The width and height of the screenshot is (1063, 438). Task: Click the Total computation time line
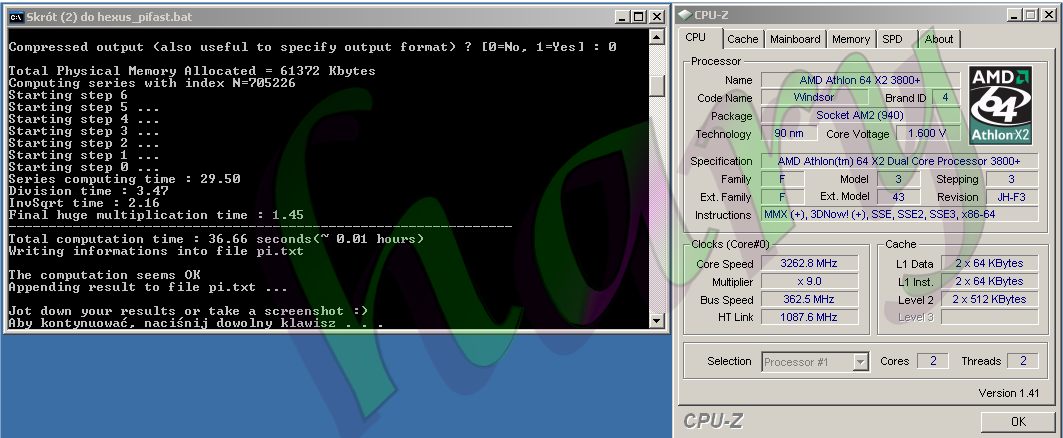click(x=216, y=239)
